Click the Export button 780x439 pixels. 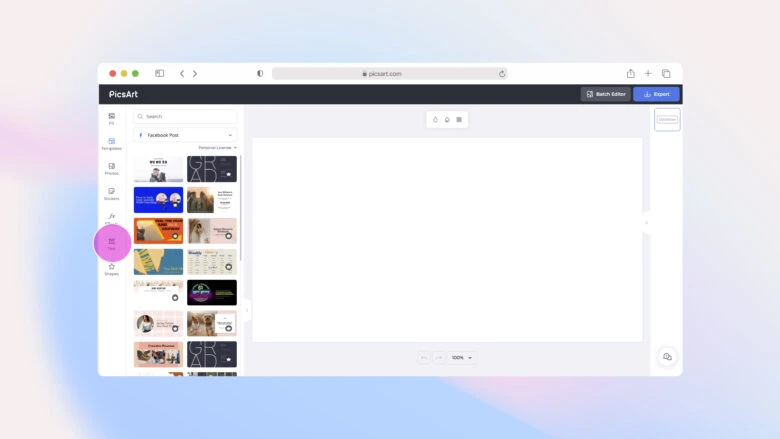point(656,94)
